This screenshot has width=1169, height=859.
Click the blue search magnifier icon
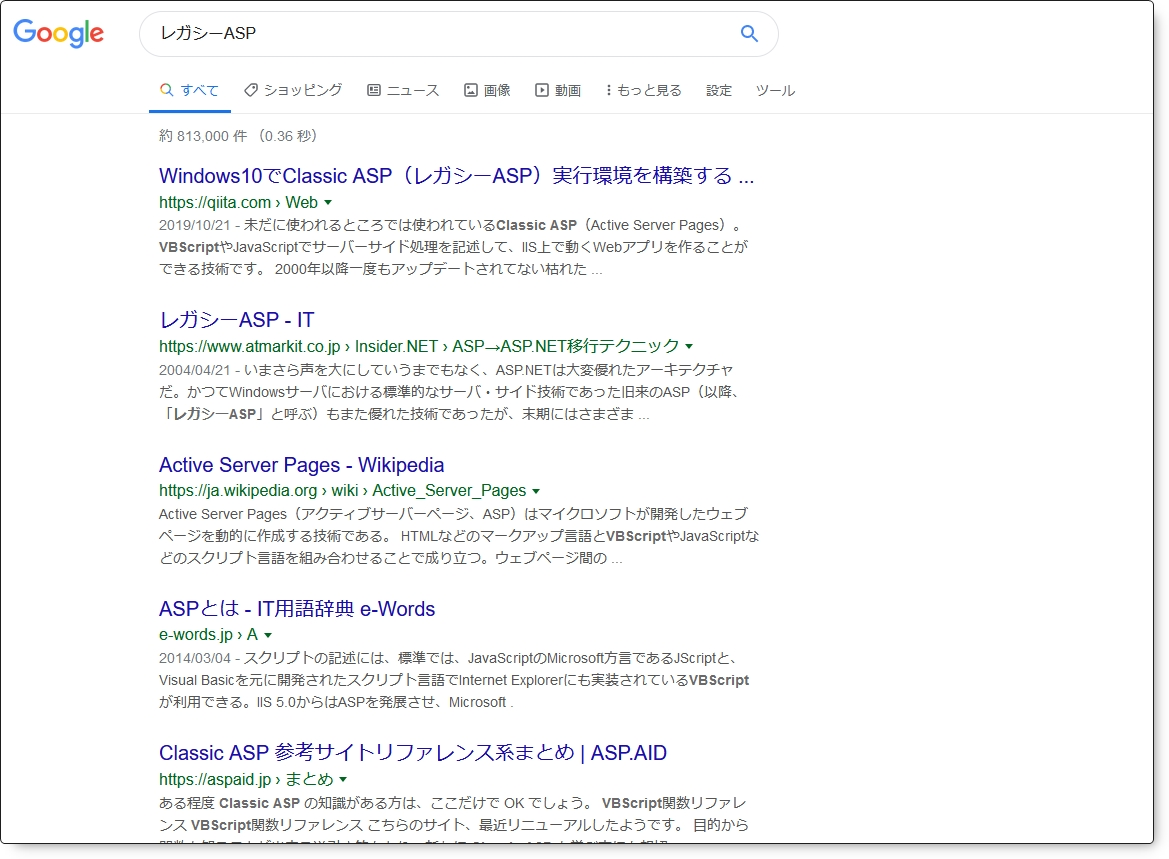(x=749, y=34)
